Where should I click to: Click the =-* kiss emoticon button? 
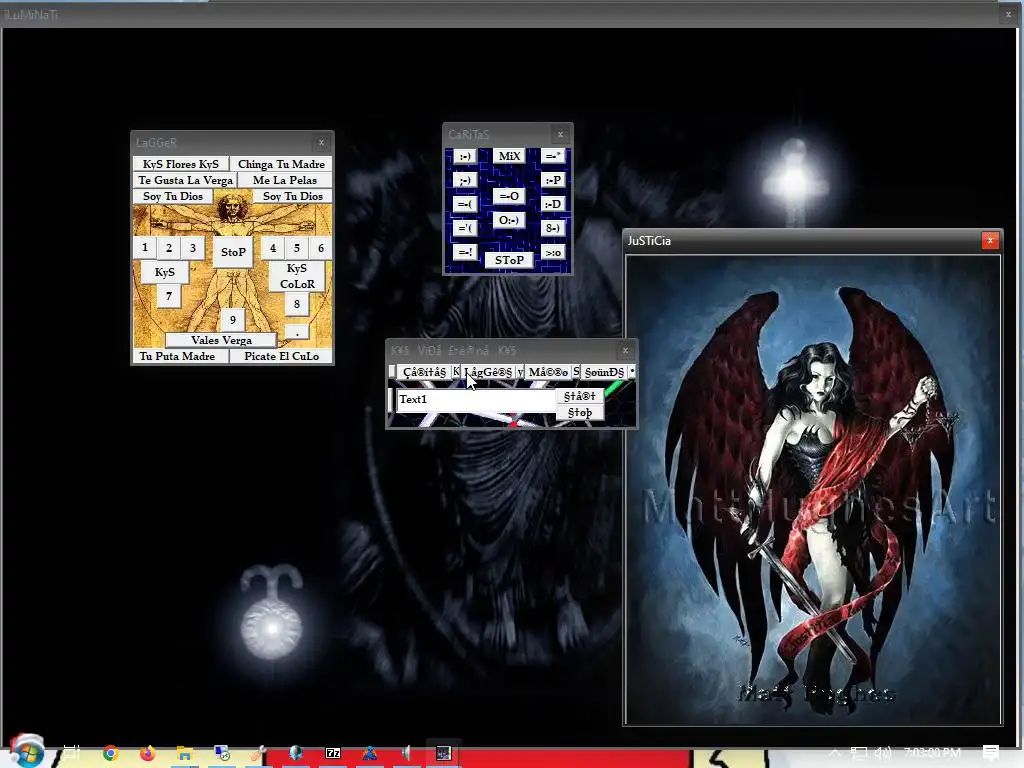[x=553, y=156]
